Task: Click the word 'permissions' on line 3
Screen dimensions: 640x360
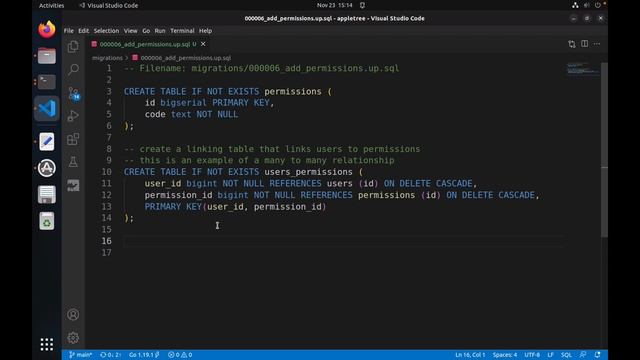Action: [293, 91]
